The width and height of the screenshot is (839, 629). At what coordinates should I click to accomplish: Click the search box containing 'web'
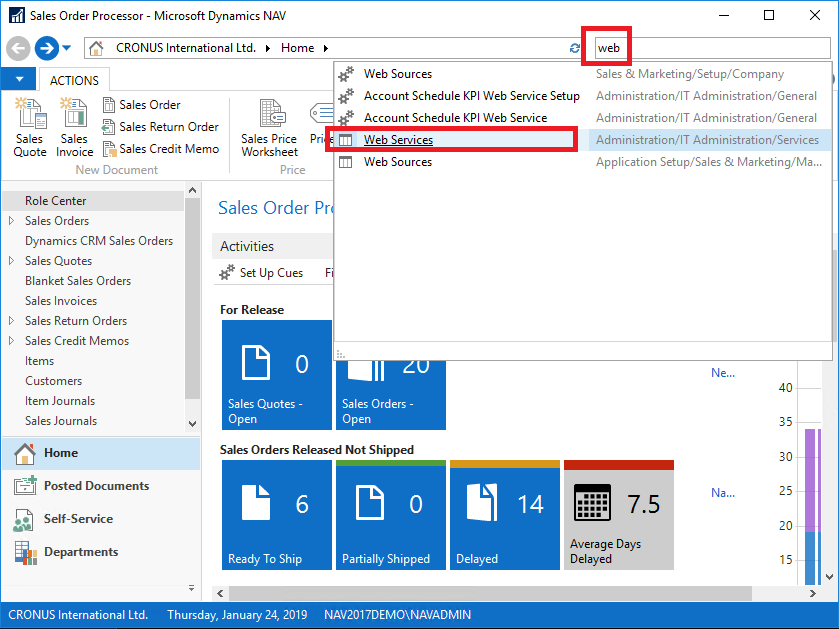pyautogui.click(x=712, y=48)
